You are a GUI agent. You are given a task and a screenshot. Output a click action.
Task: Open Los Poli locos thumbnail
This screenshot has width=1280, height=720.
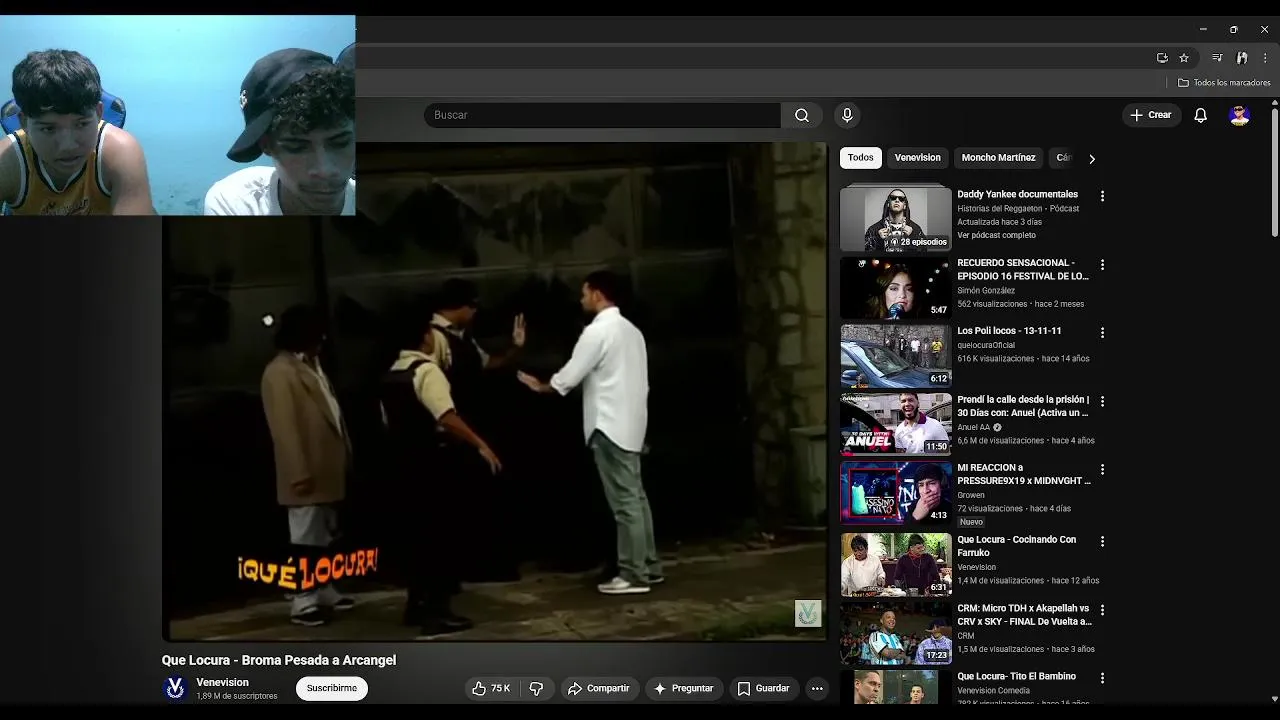tap(896, 355)
